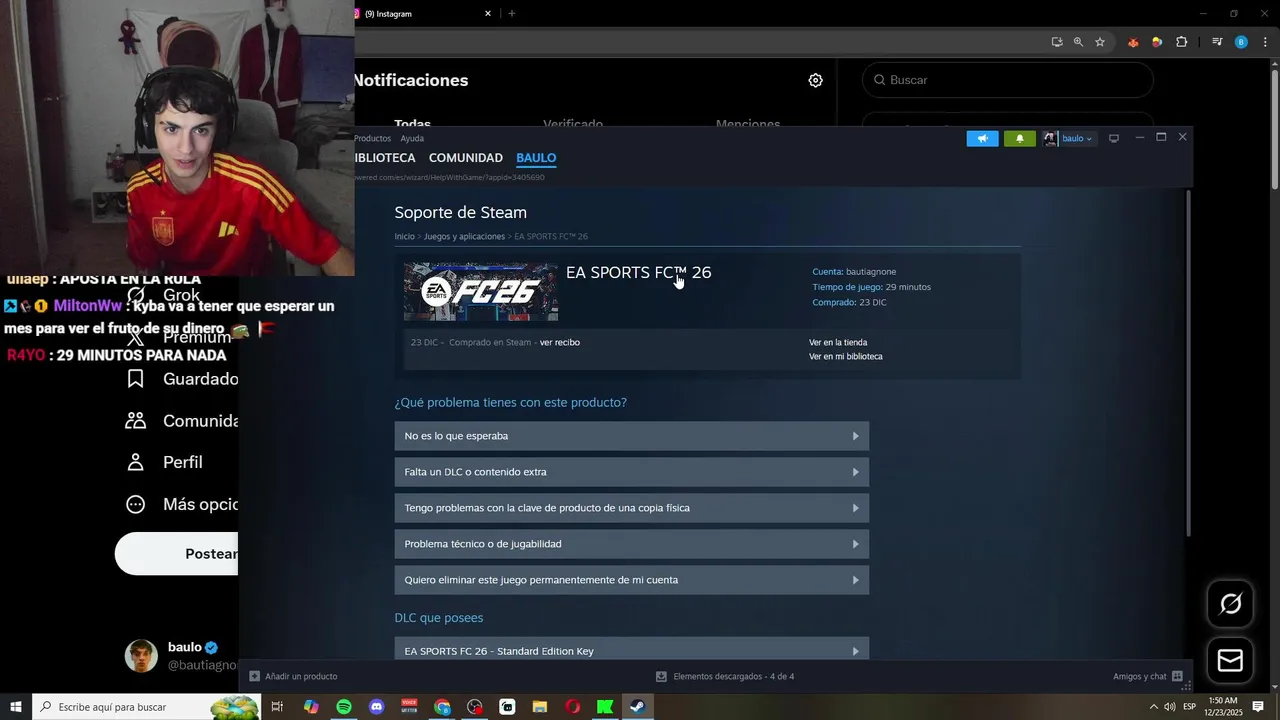
Task: Open Spotify from the taskbar
Action: pos(344,707)
